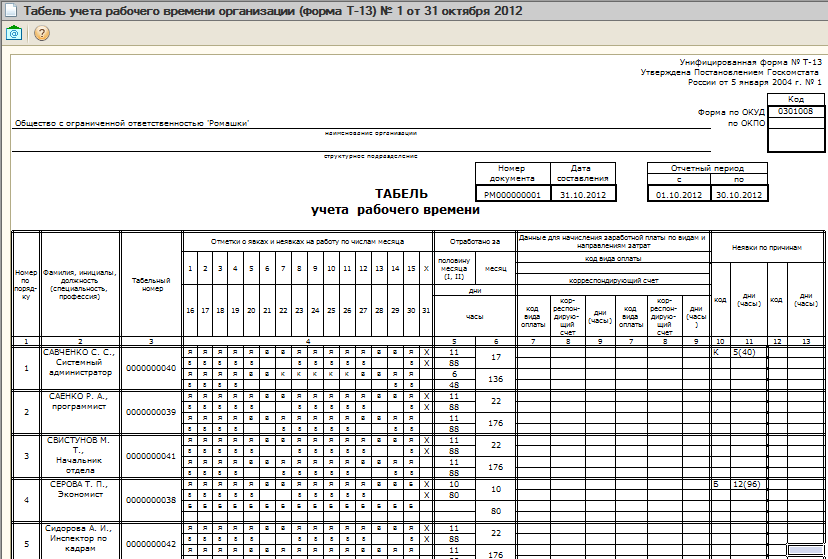Open help via question mark icon
Viewport: 828px width, 559px height.
point(42,33)
